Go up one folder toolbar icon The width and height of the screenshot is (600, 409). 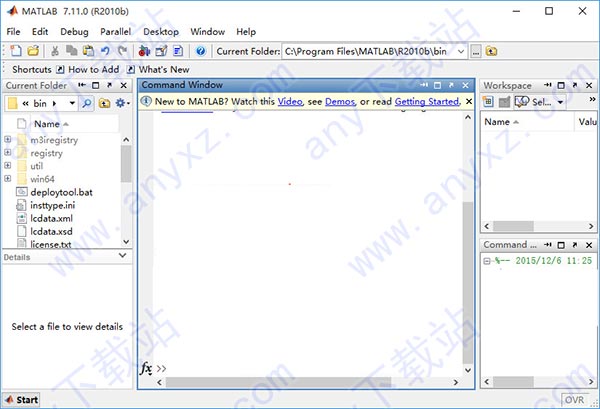(x=491, y=51)
